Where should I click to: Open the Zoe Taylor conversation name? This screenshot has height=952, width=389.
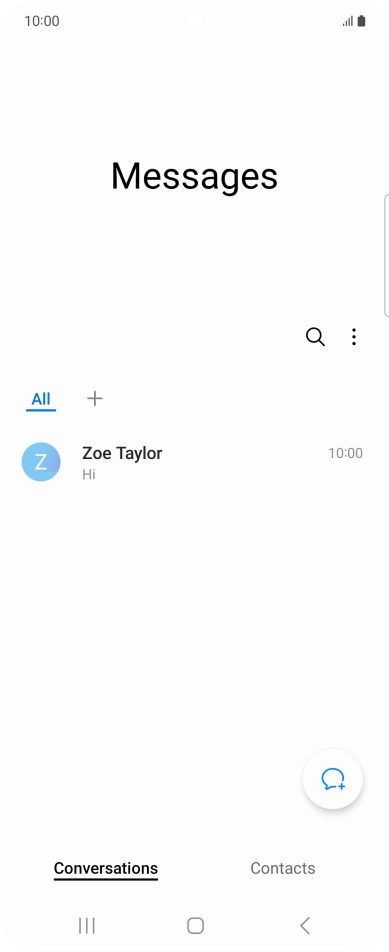[x=122, y=453]
